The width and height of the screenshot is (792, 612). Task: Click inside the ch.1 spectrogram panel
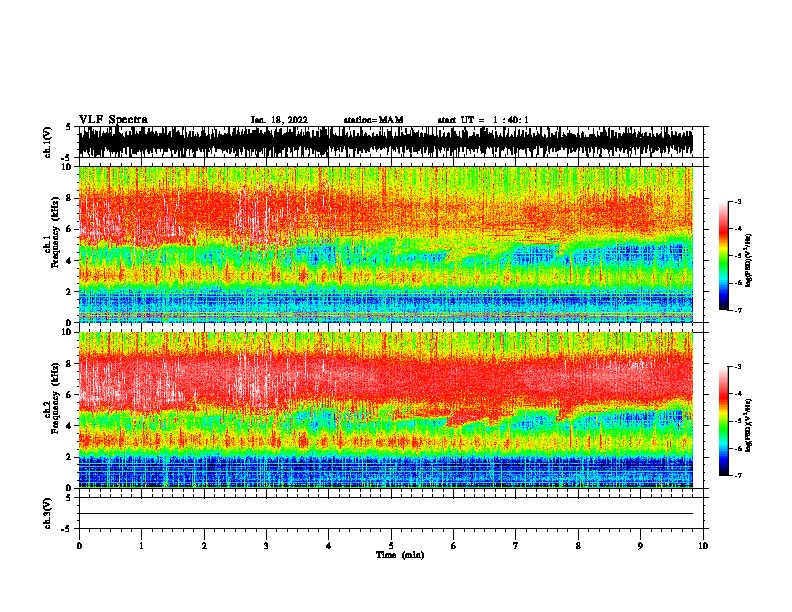point(386,244)
